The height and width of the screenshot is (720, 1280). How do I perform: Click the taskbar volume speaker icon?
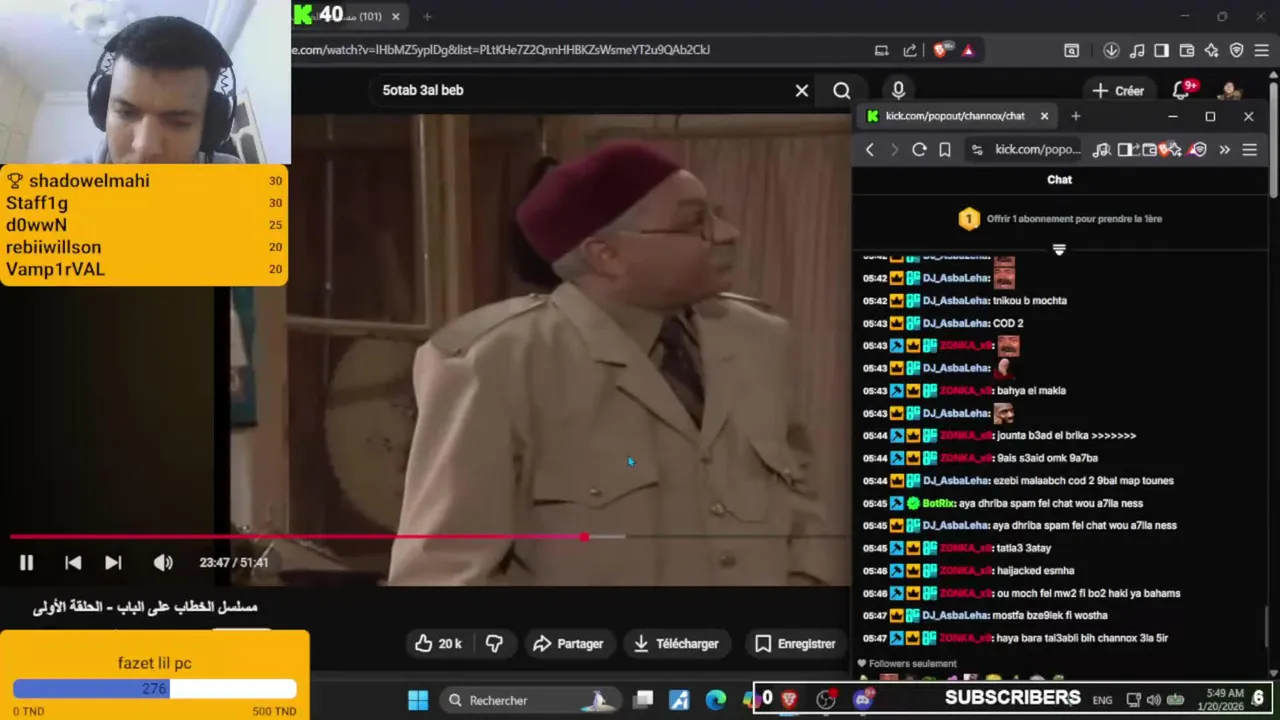tap(1154, 700)
